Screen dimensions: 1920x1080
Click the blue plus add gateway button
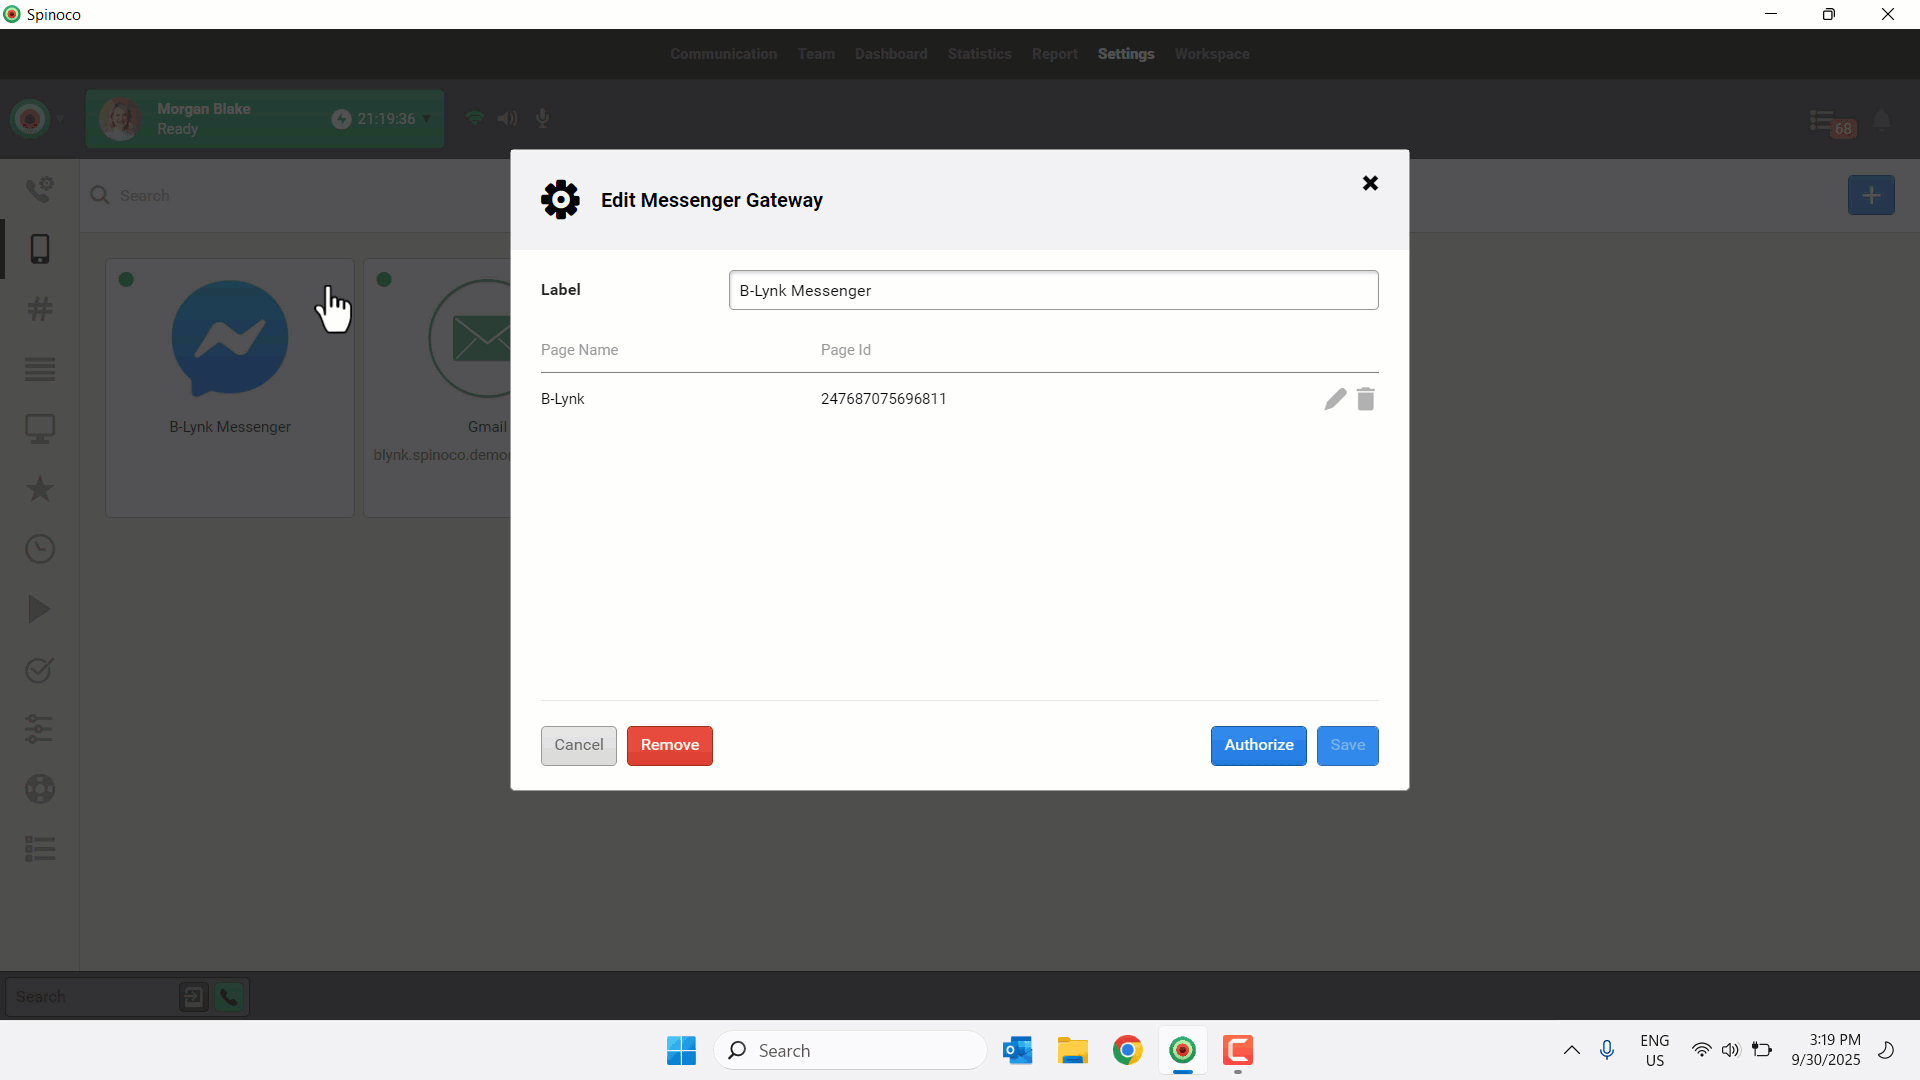[1871, 195]
